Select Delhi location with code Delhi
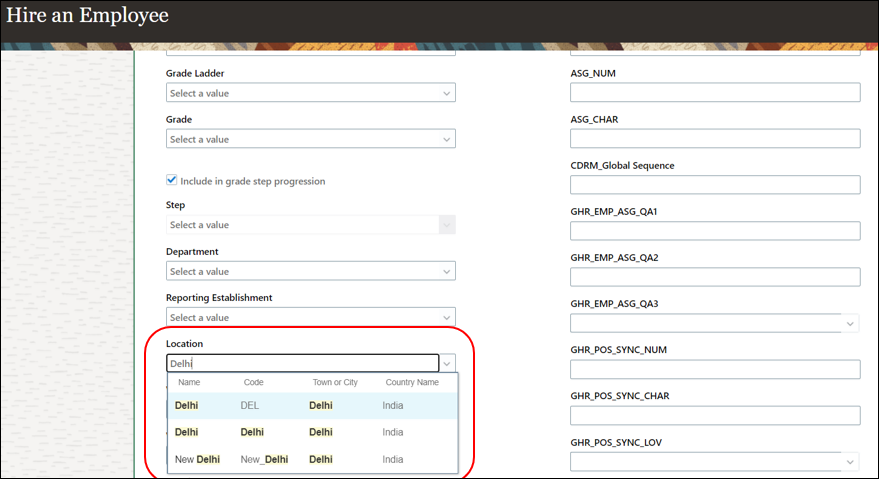Viewport: 879px width, 479px height. click(x=310, y=432)
